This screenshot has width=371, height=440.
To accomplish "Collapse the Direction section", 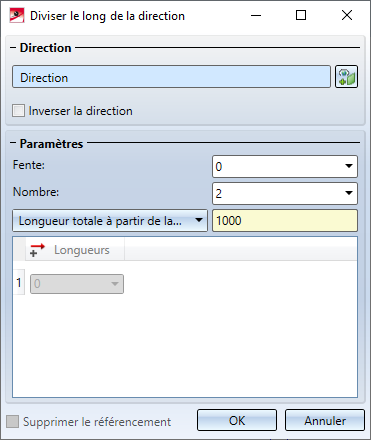I will pyautogui.click(x=13, y=48).
